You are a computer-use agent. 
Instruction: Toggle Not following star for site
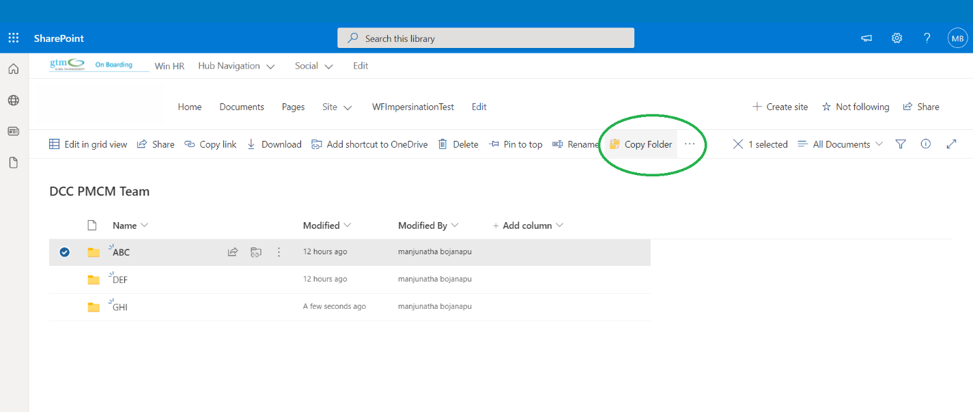[855, 107]
